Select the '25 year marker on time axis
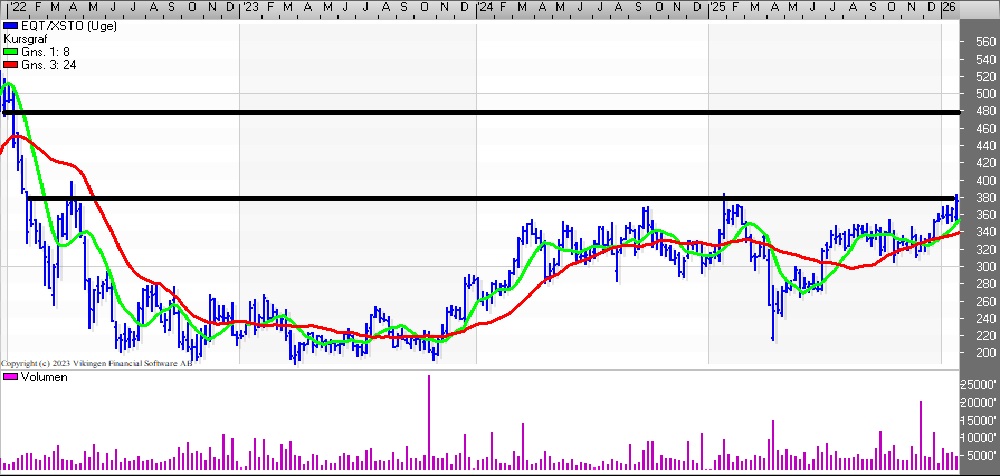The width and height of the screenshot is (1002, 476). pyautogui.click(x=716, y=8)
